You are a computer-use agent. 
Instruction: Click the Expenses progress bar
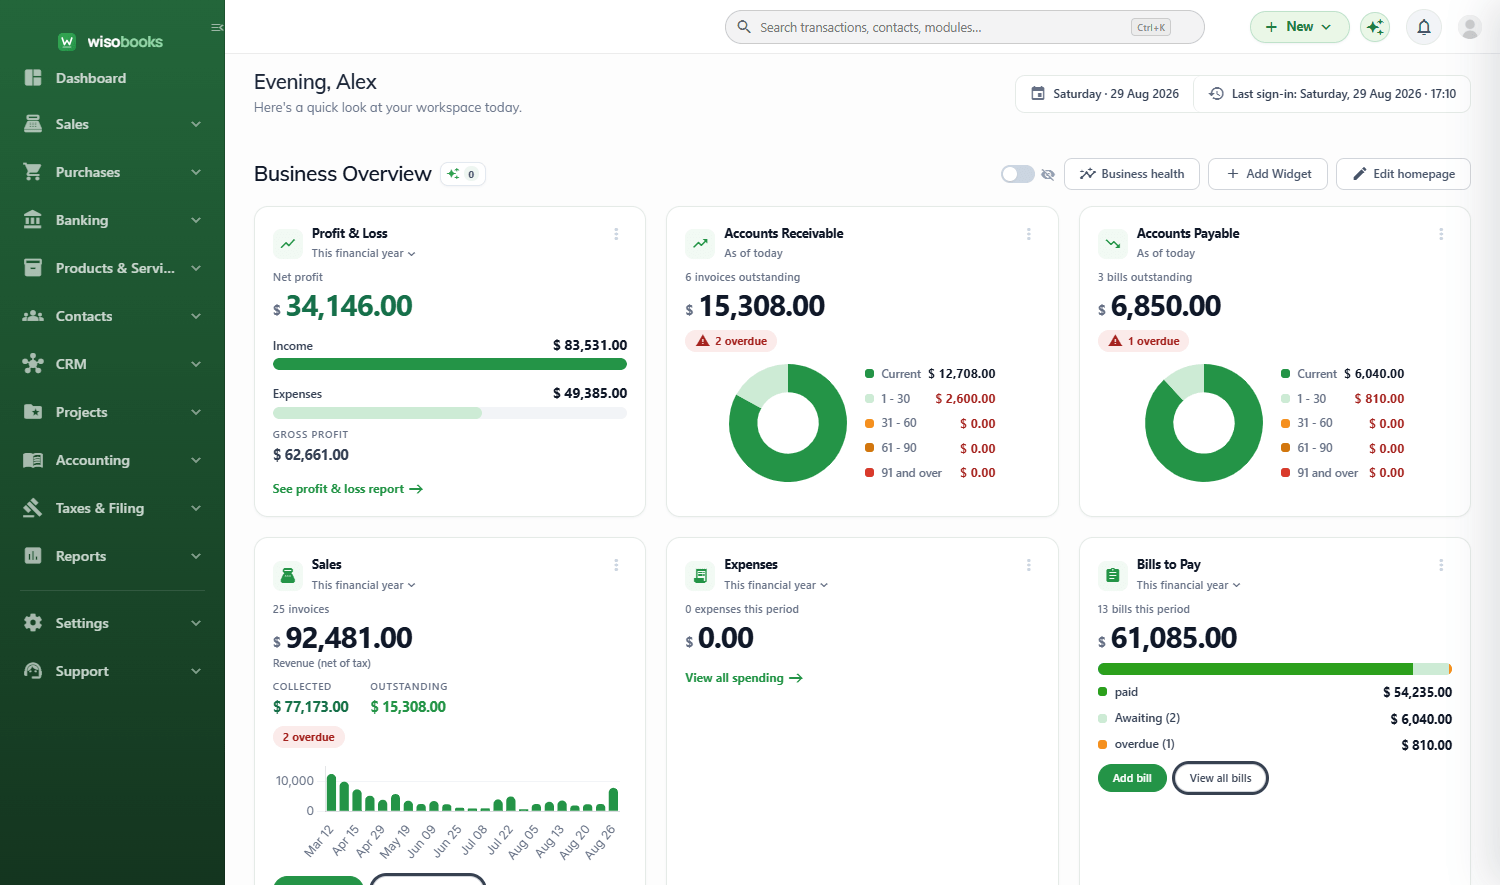(x=450, y=413)
